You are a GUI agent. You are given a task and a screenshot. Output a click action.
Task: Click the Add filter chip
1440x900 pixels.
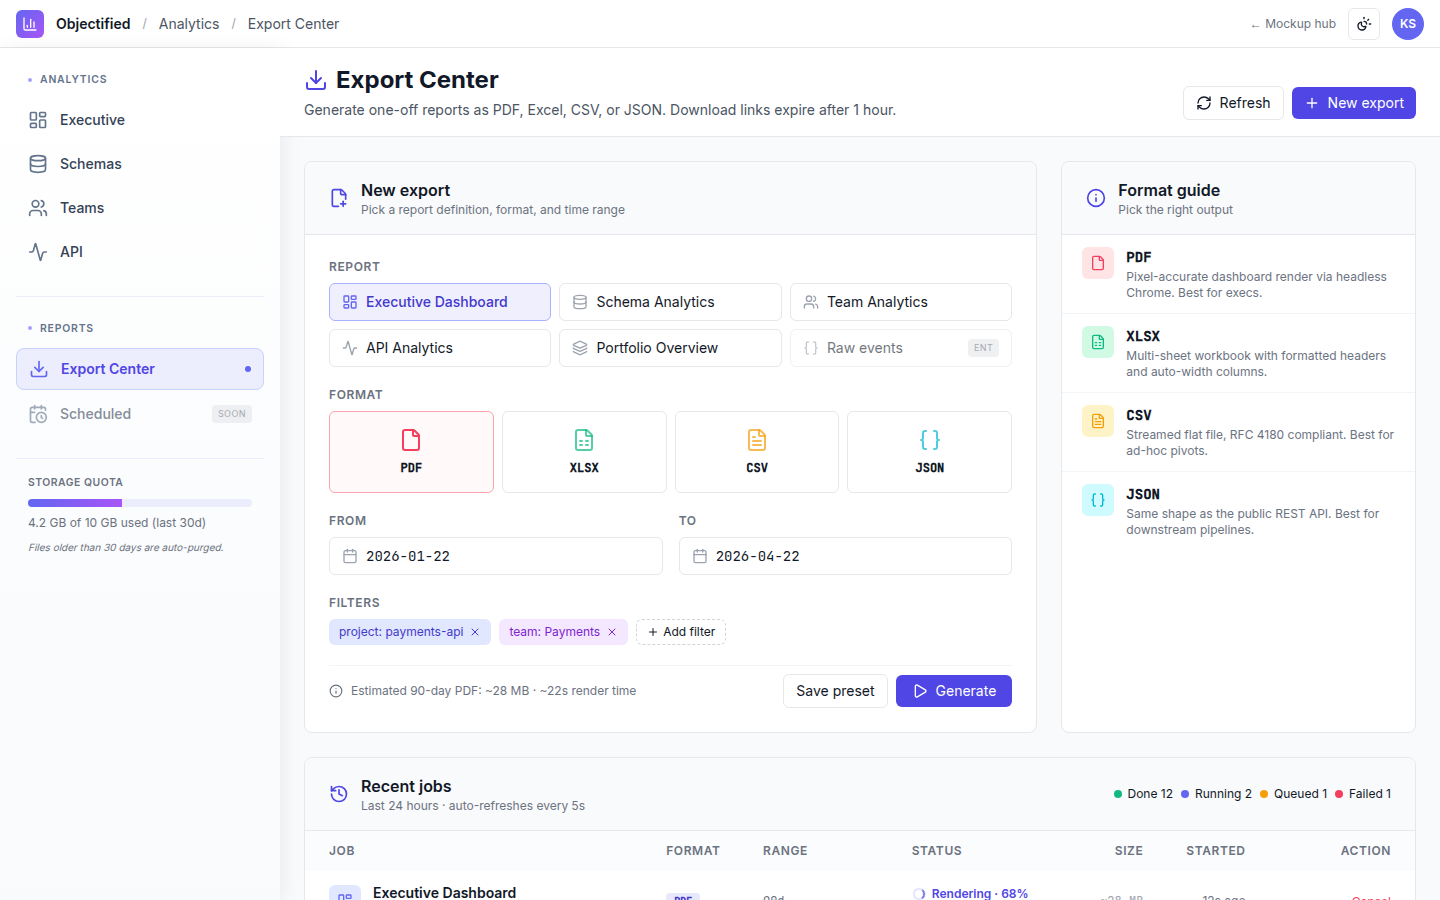pos(681,632)
